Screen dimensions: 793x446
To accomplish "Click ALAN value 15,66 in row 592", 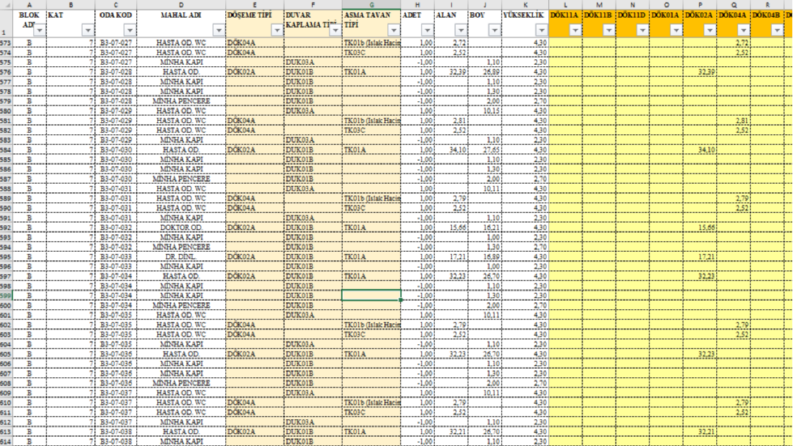I will (x=451, y=228).
